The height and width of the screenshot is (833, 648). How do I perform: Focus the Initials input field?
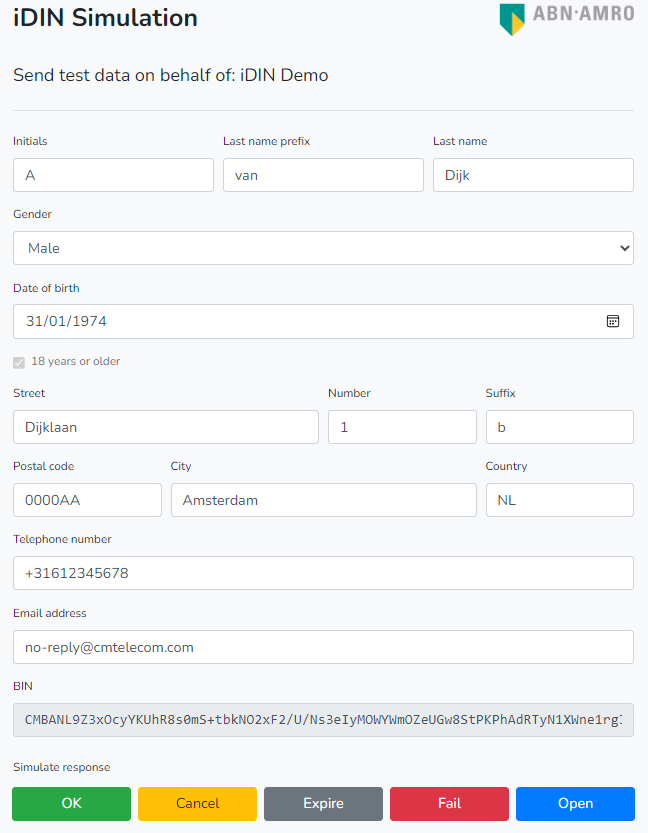(x=114, y=175)
